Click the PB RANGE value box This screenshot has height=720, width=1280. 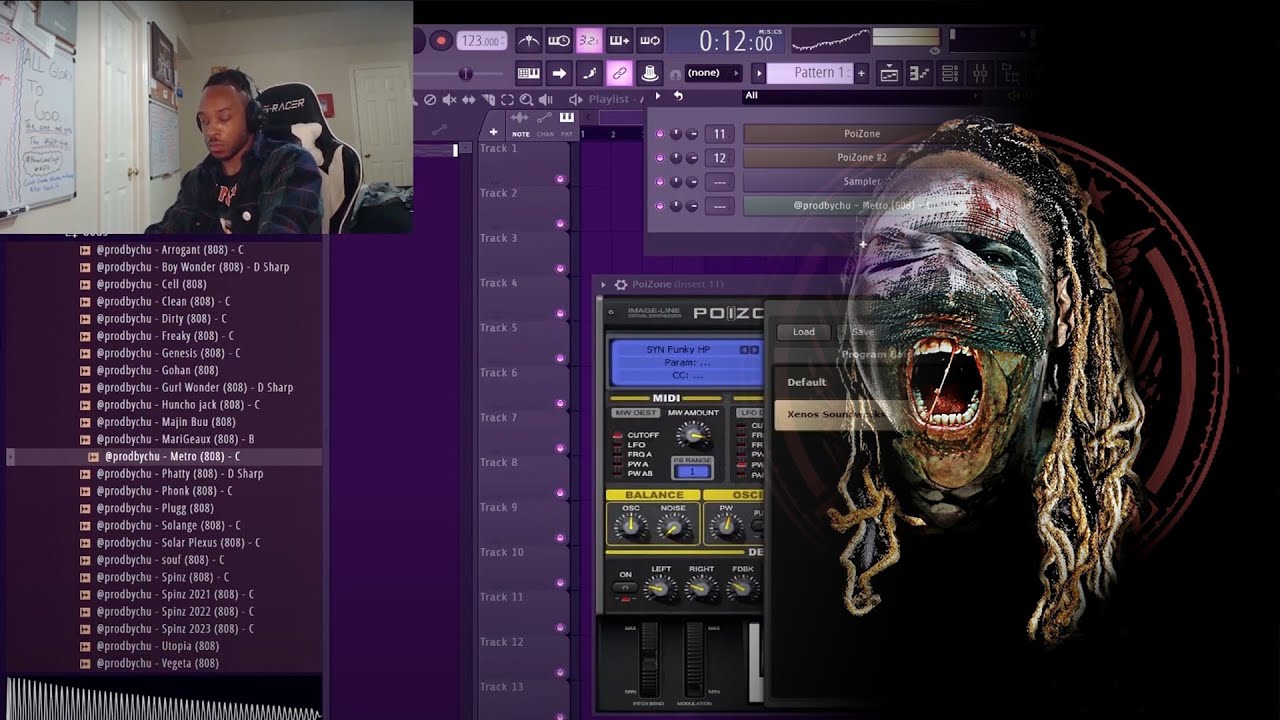point(692,471)
